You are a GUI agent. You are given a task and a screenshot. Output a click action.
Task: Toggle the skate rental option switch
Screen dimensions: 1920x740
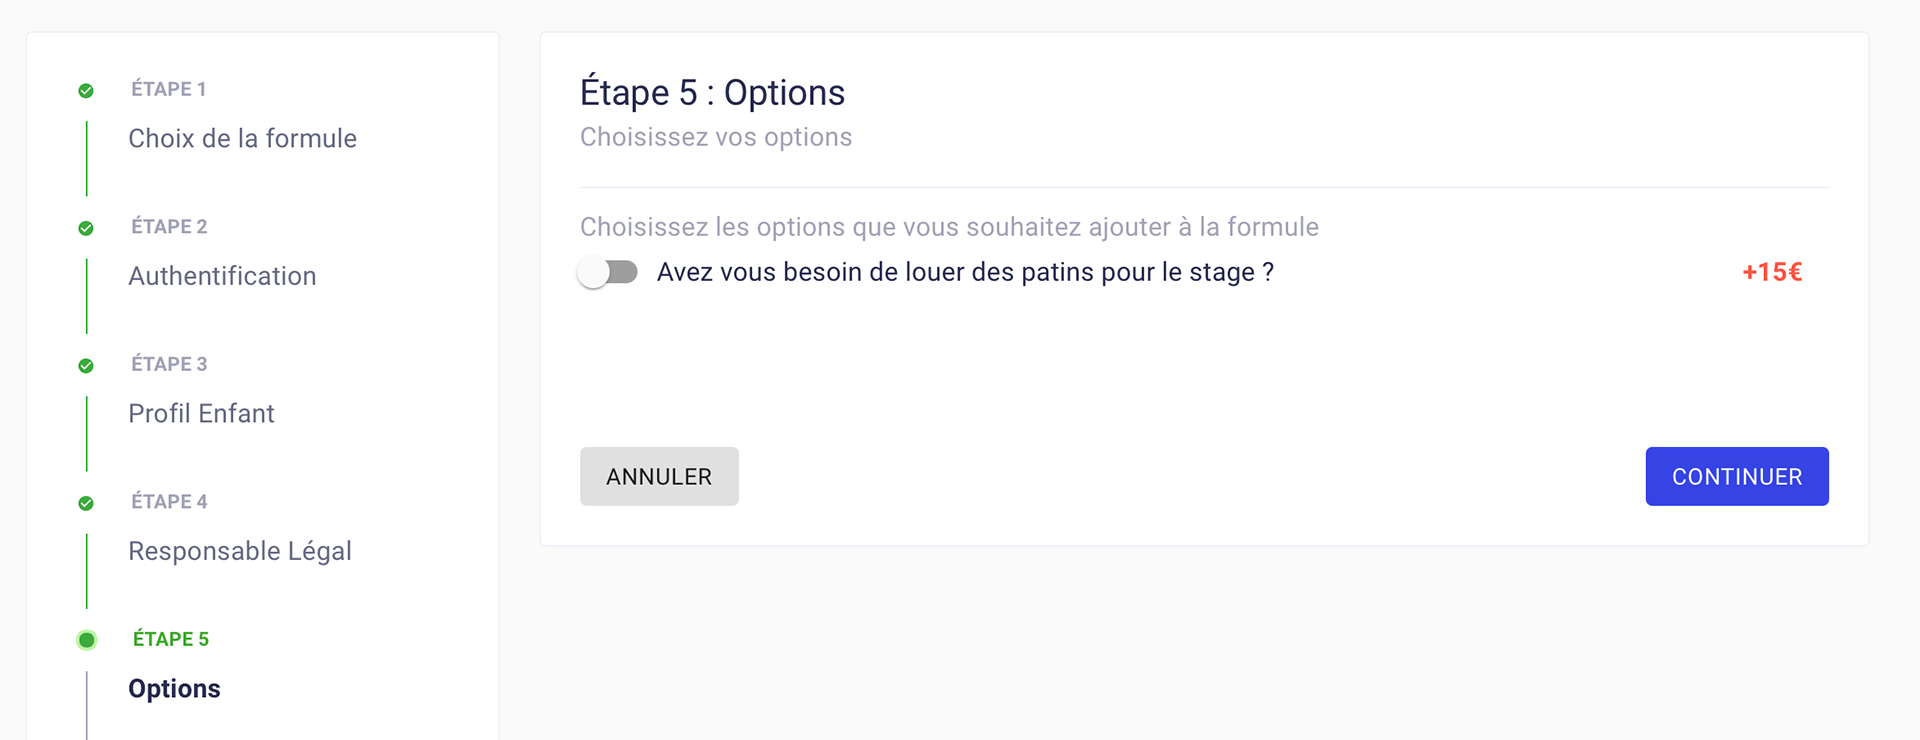(608, 272)
